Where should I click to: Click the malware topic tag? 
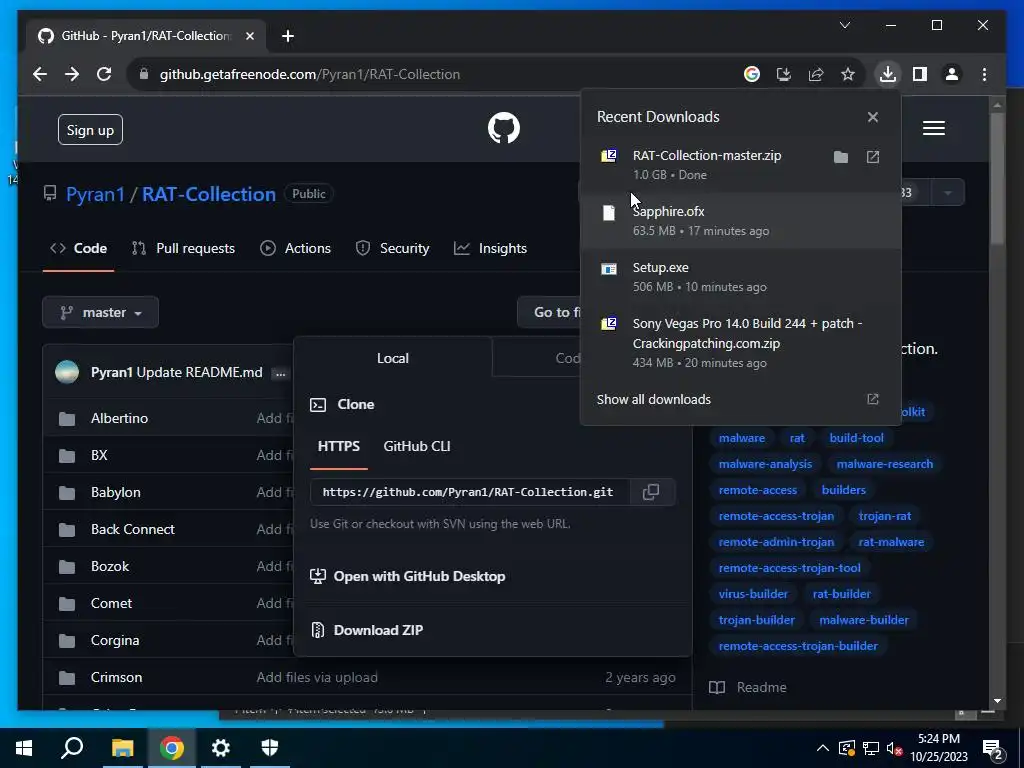pyautogui.click(x=741, y=438)
